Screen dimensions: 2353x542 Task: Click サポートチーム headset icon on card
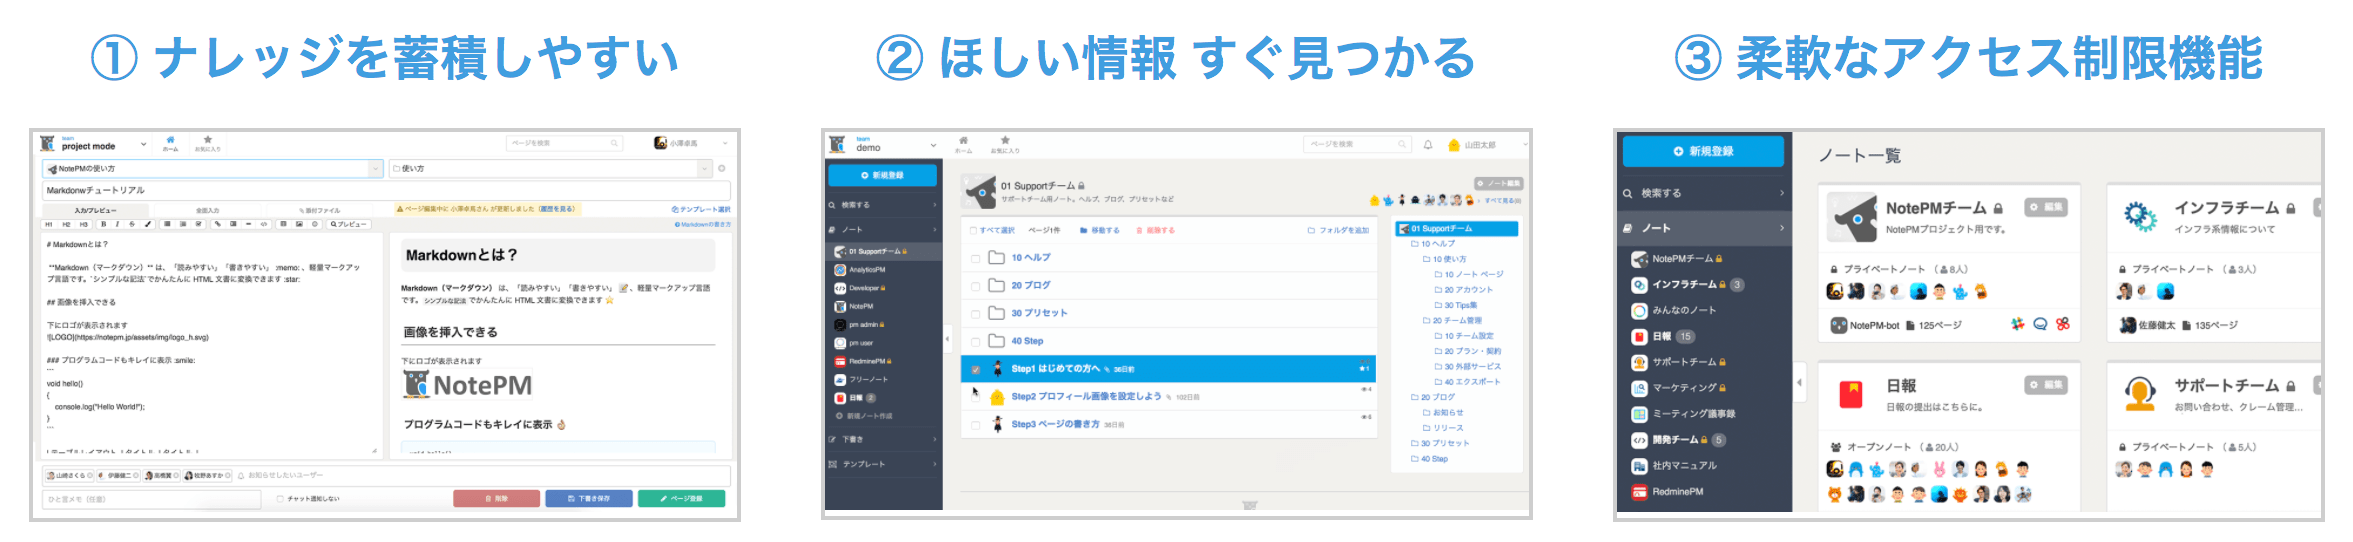[x=2140, y=395]
